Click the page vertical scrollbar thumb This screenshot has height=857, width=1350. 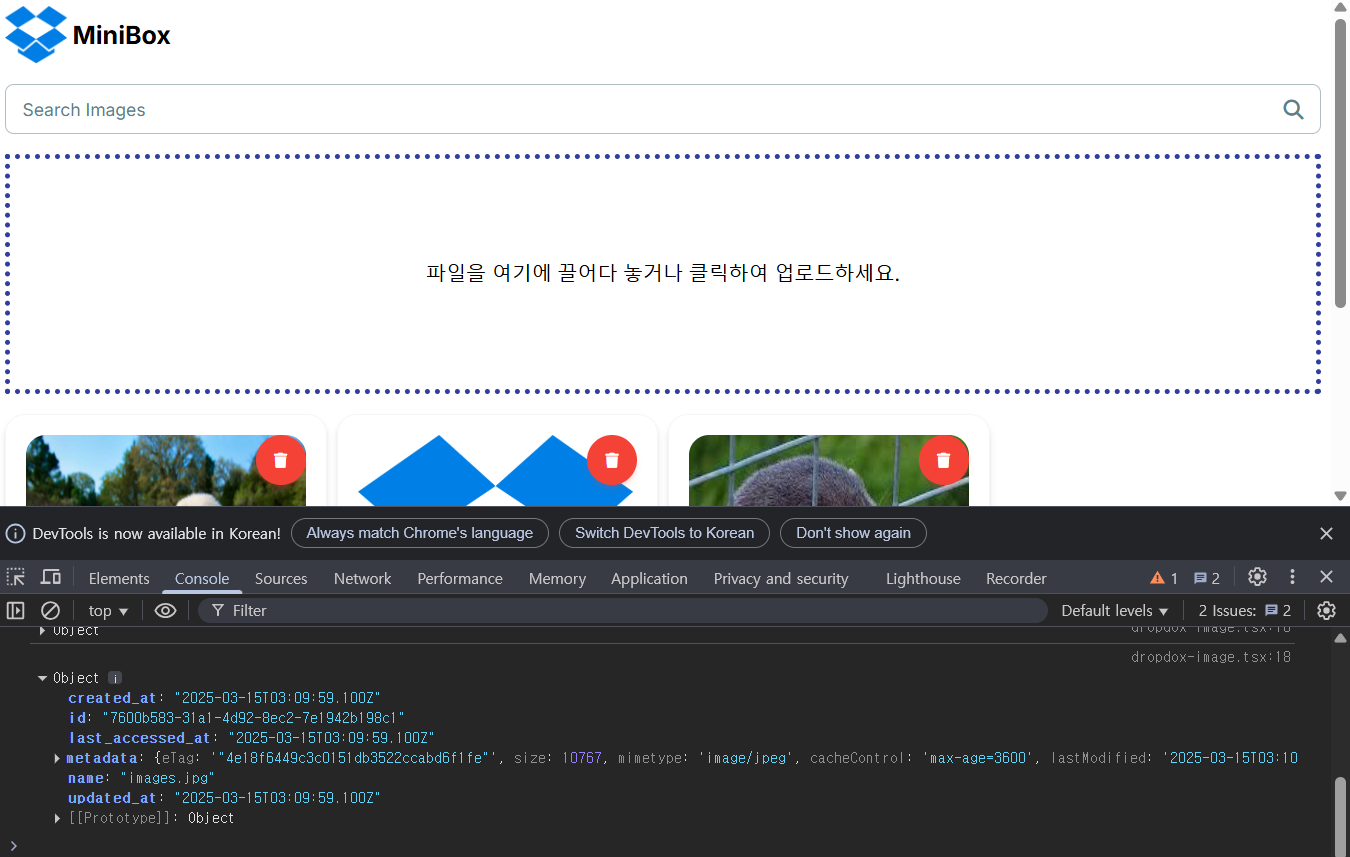point(1341,162)
